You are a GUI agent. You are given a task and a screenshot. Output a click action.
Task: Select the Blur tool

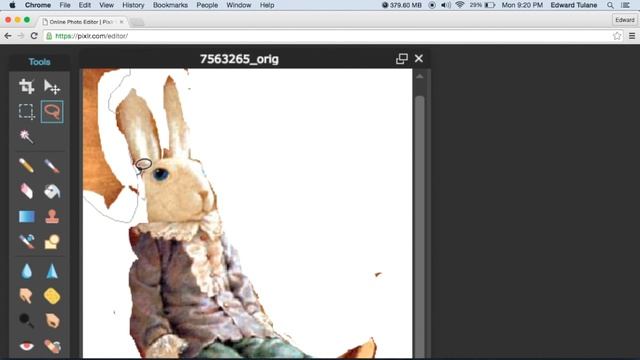pos(27,271)
